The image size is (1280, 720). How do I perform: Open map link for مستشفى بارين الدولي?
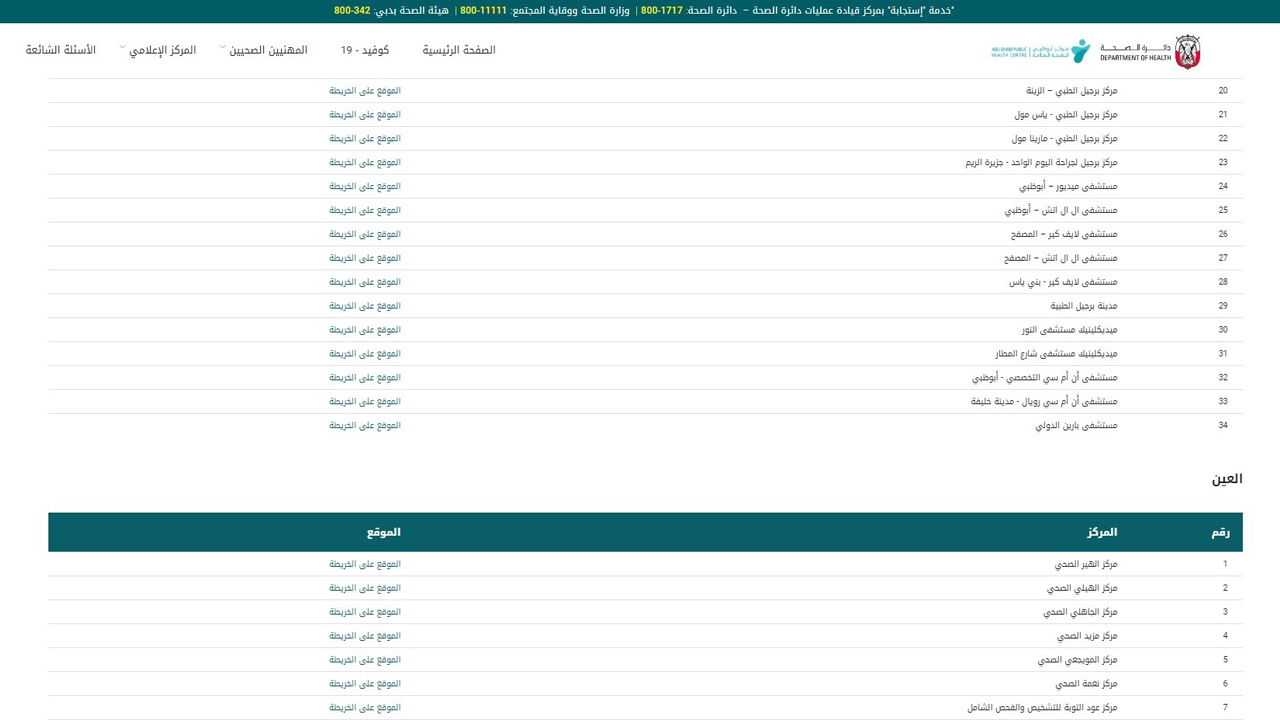[x=365, y=426]
